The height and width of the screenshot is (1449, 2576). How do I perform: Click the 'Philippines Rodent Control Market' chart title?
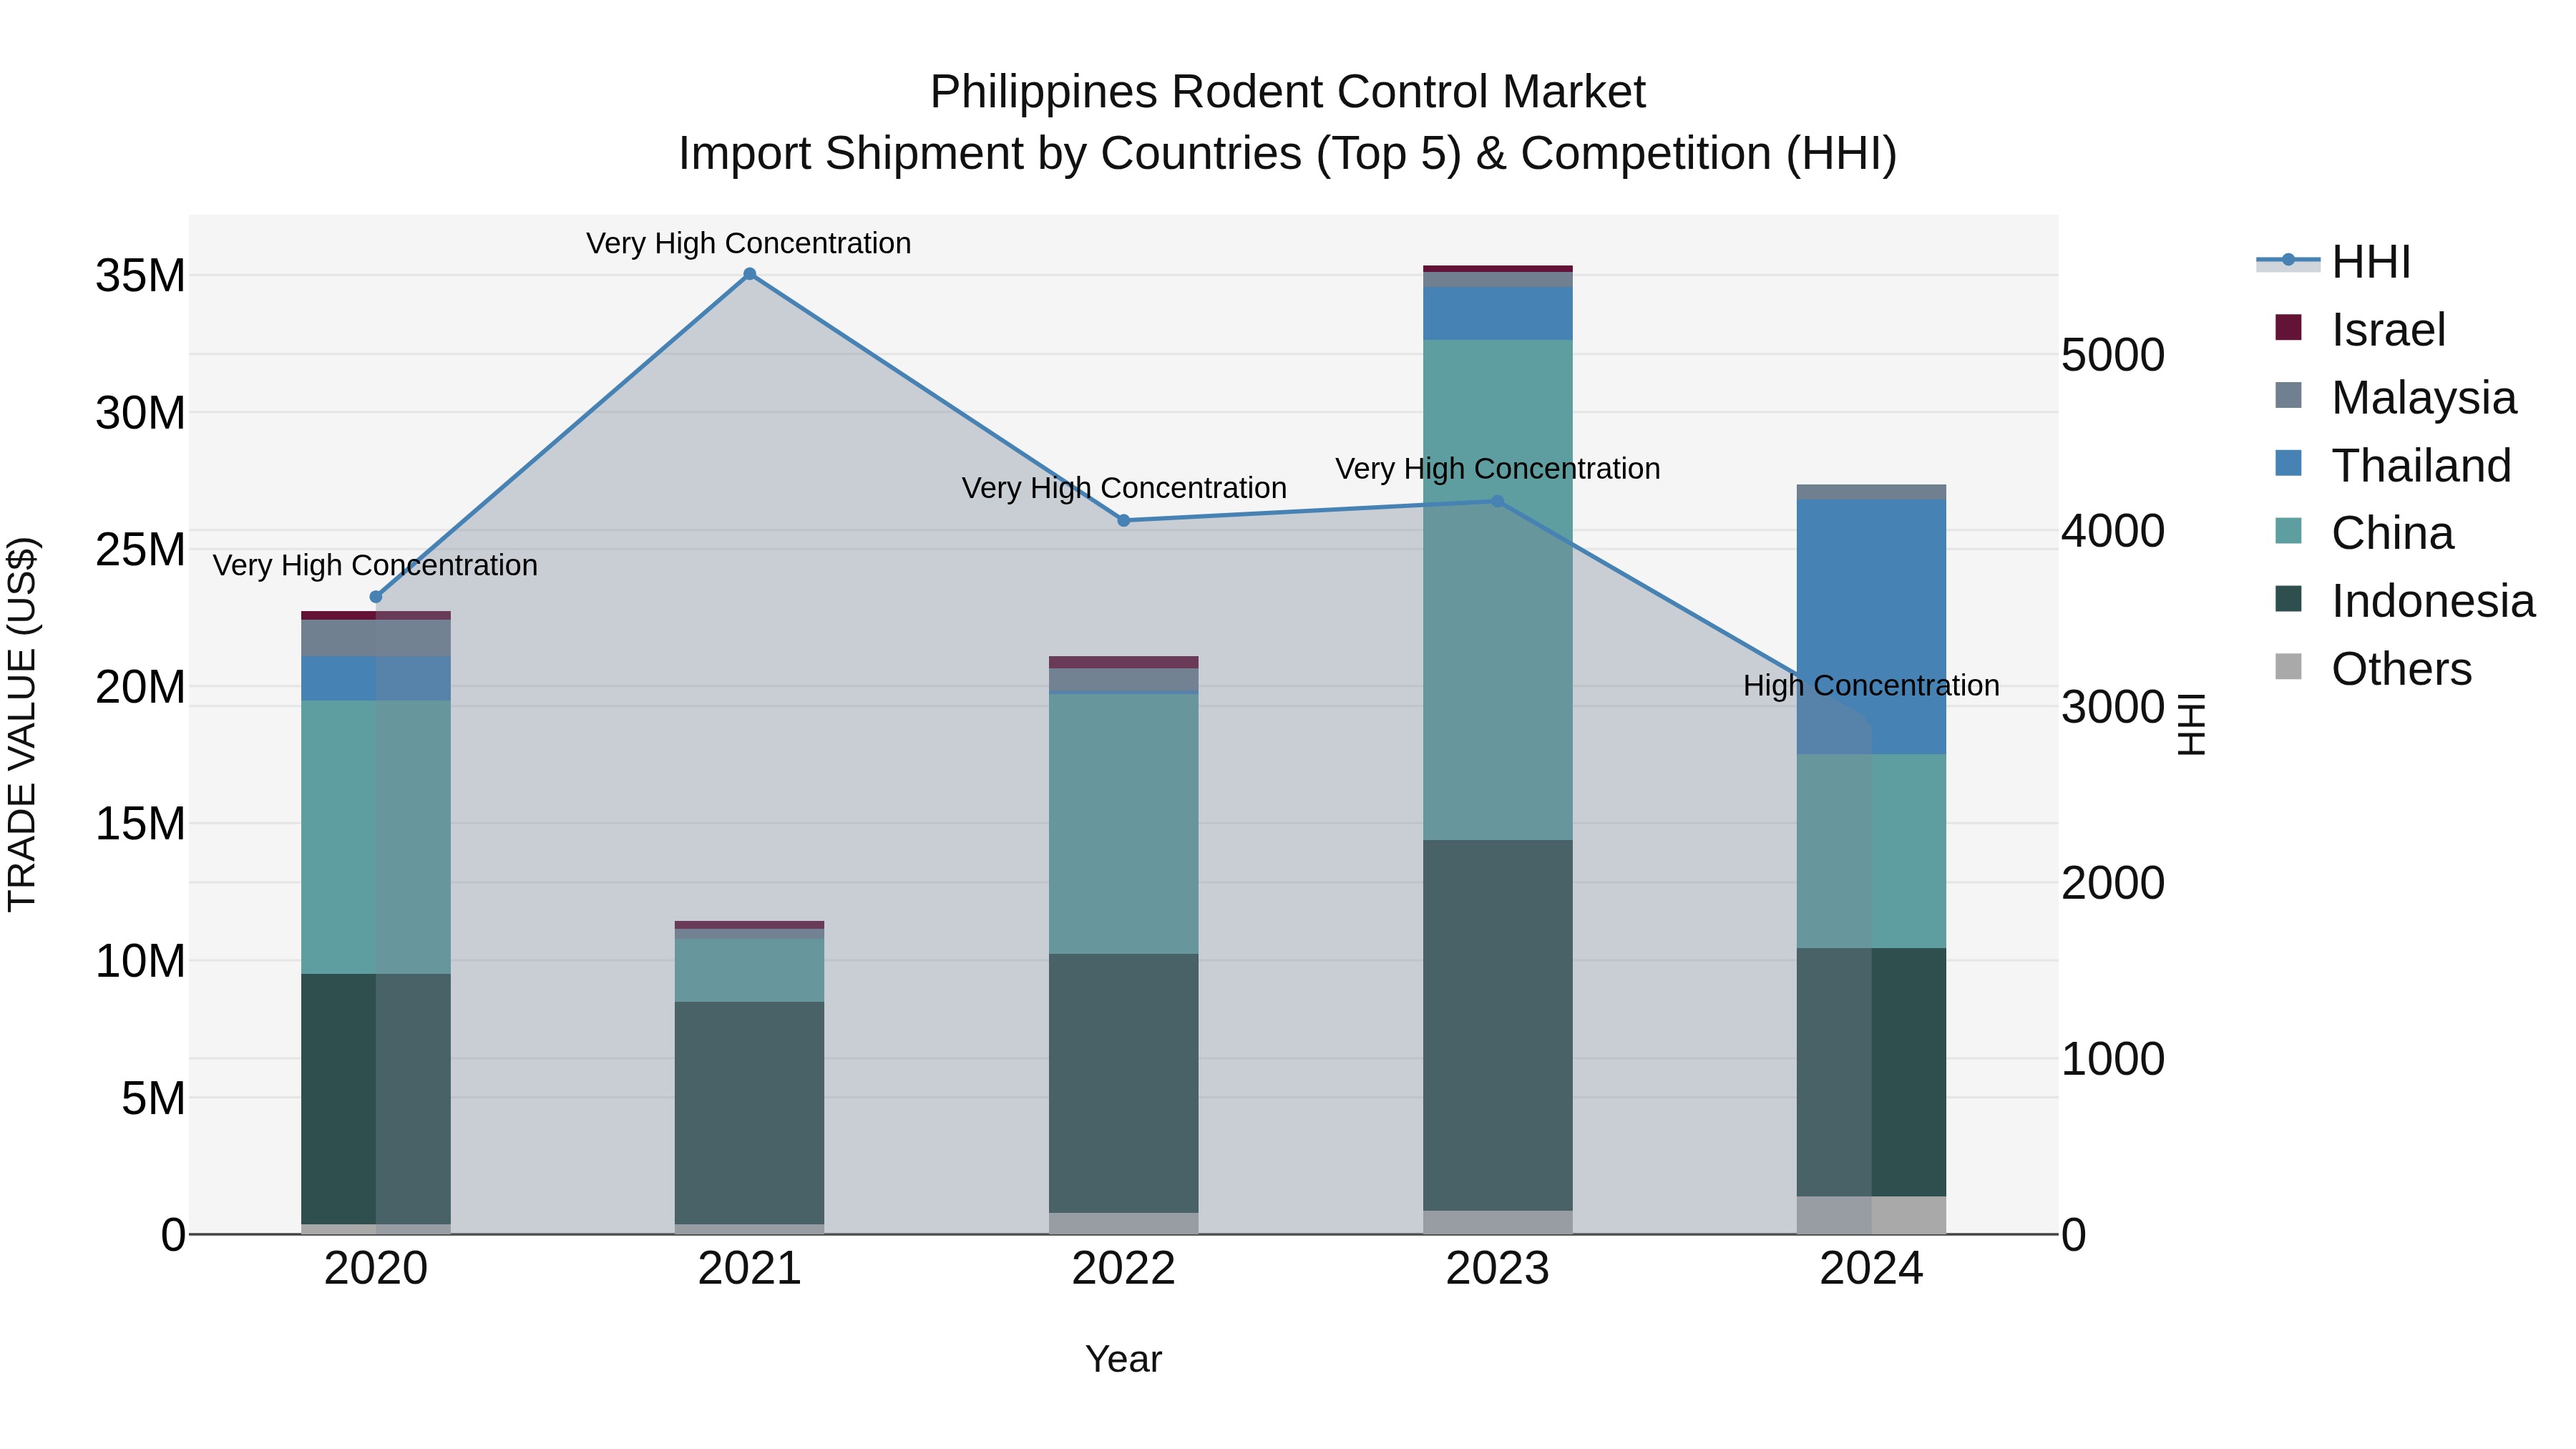coord(1288,92)
